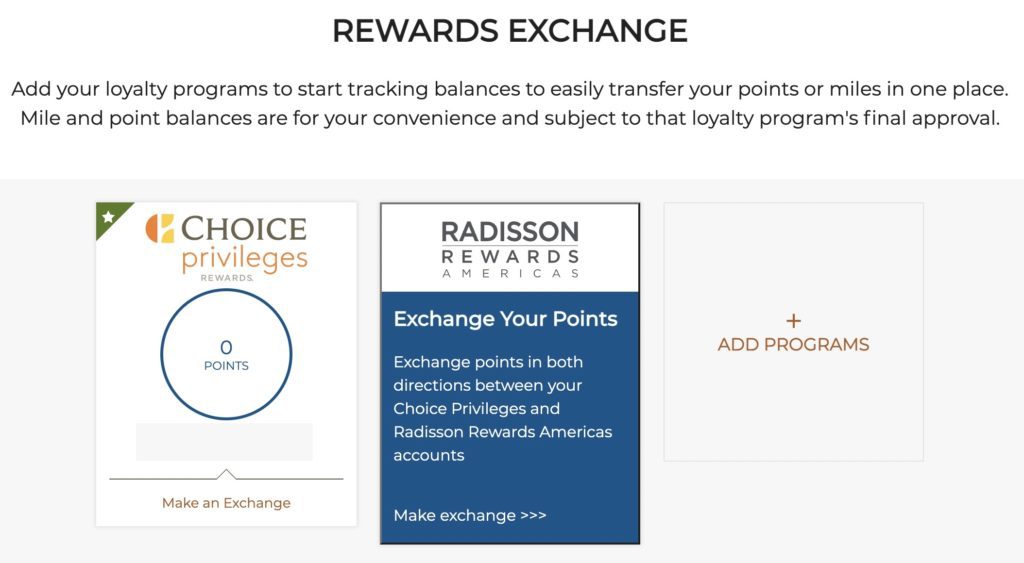Click the Rewards Exchange page title
The height and width of the screenshot is (563, 1024).
510,31
